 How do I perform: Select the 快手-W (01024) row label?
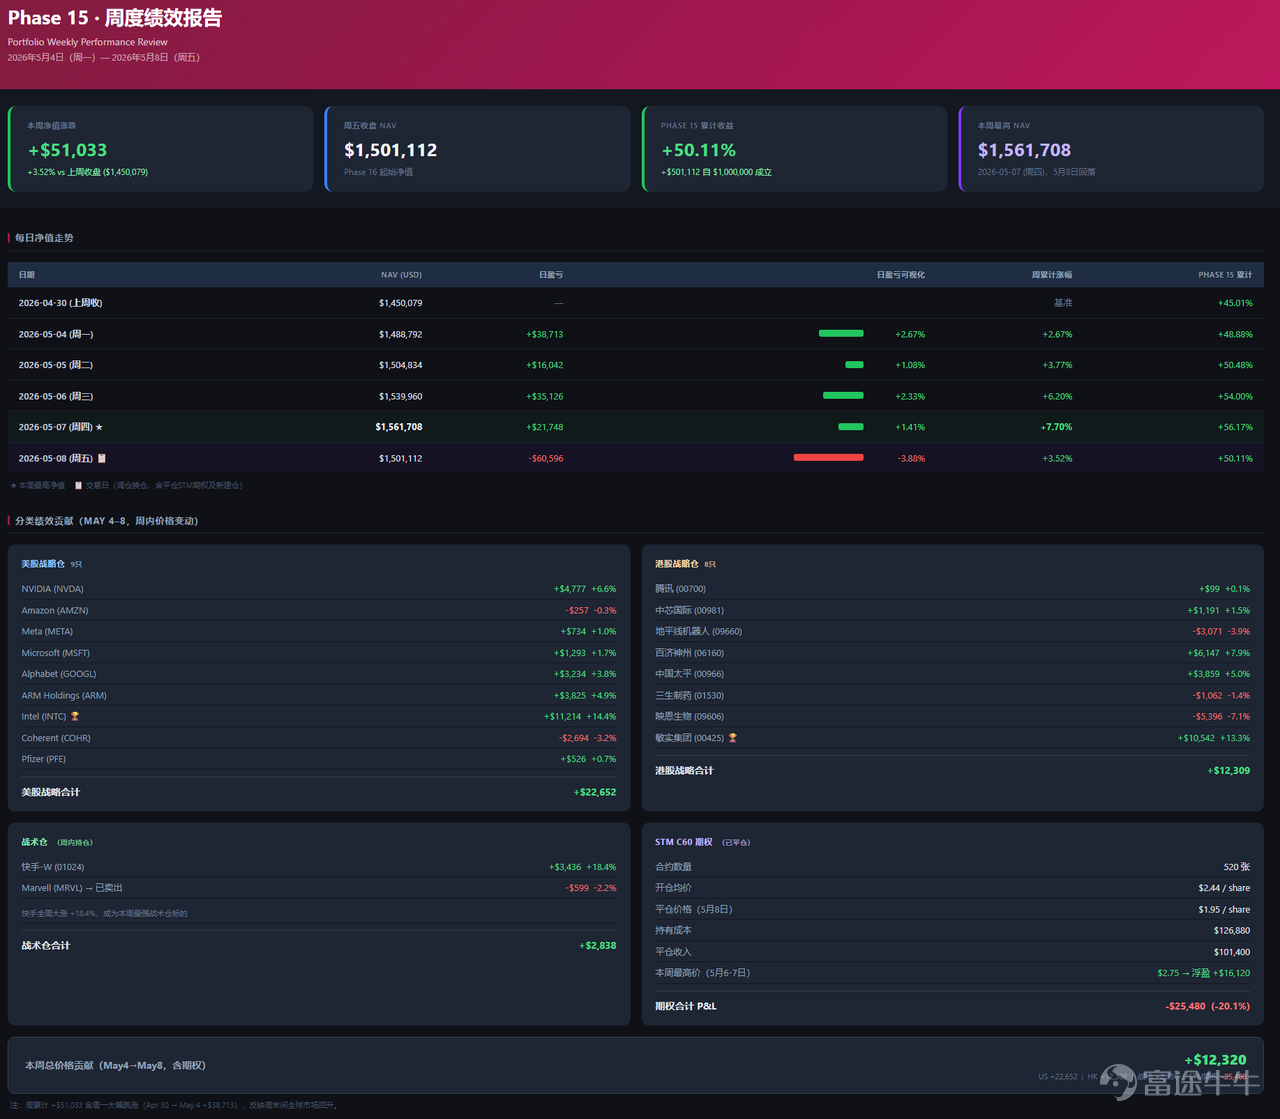tap(53, 867)
